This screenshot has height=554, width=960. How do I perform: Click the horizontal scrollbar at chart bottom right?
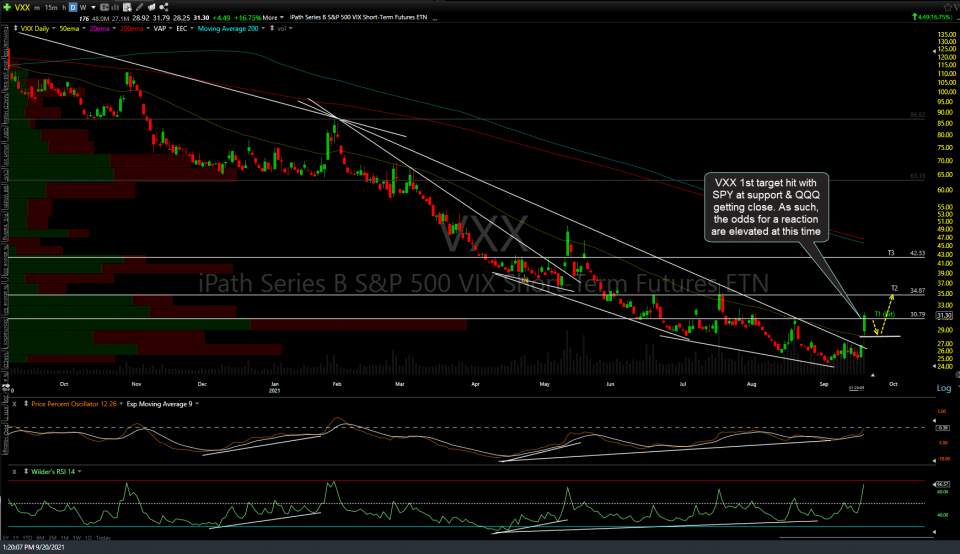coord(857,537)
